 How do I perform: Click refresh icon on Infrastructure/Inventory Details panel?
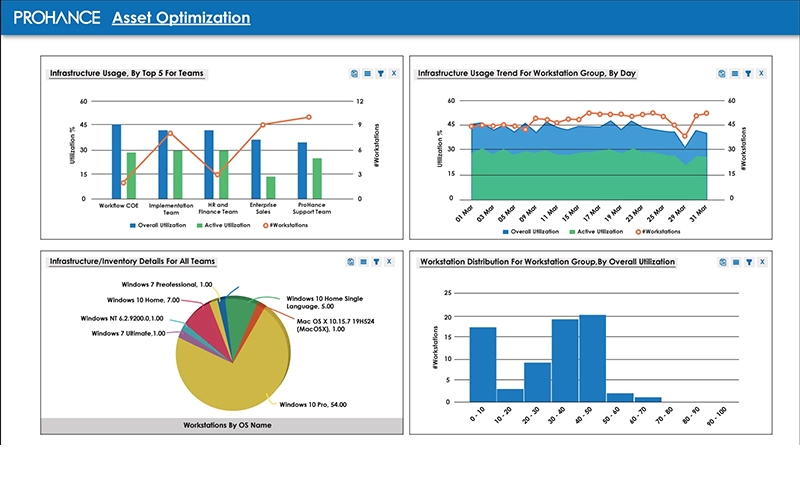pyautogui.click(x=351, y=262)
